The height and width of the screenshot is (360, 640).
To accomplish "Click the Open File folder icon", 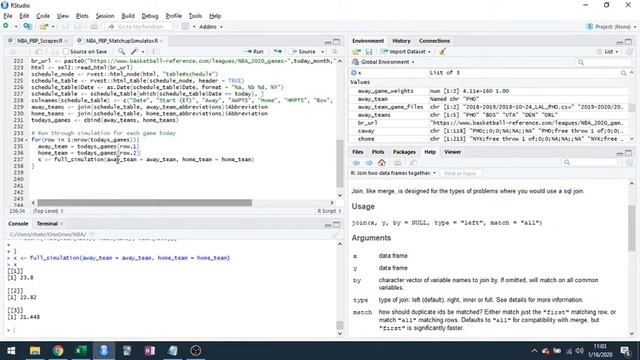I will tap(43, 27).
